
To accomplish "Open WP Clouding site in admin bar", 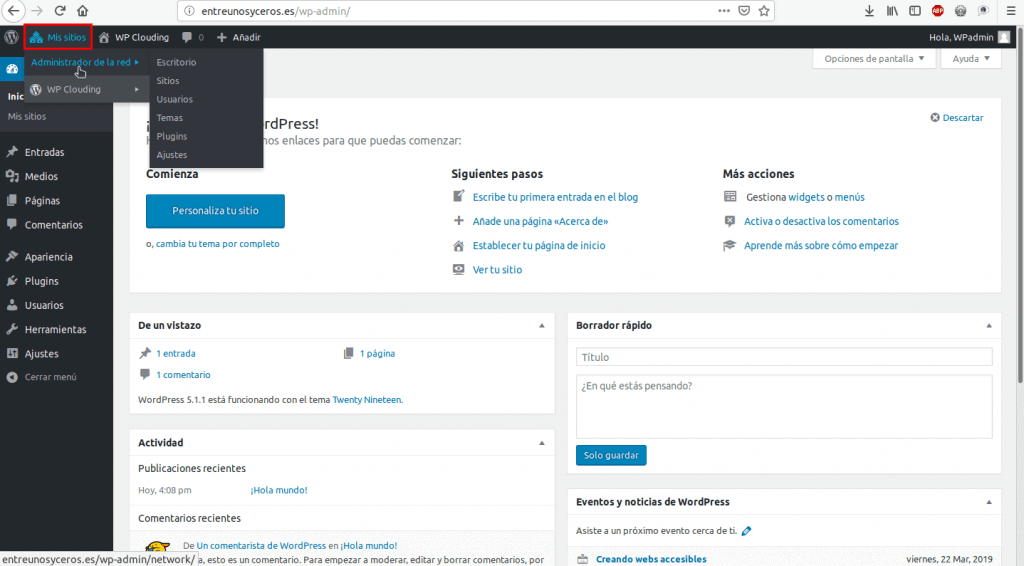I will pyautogui.click(x=134, y=37).
